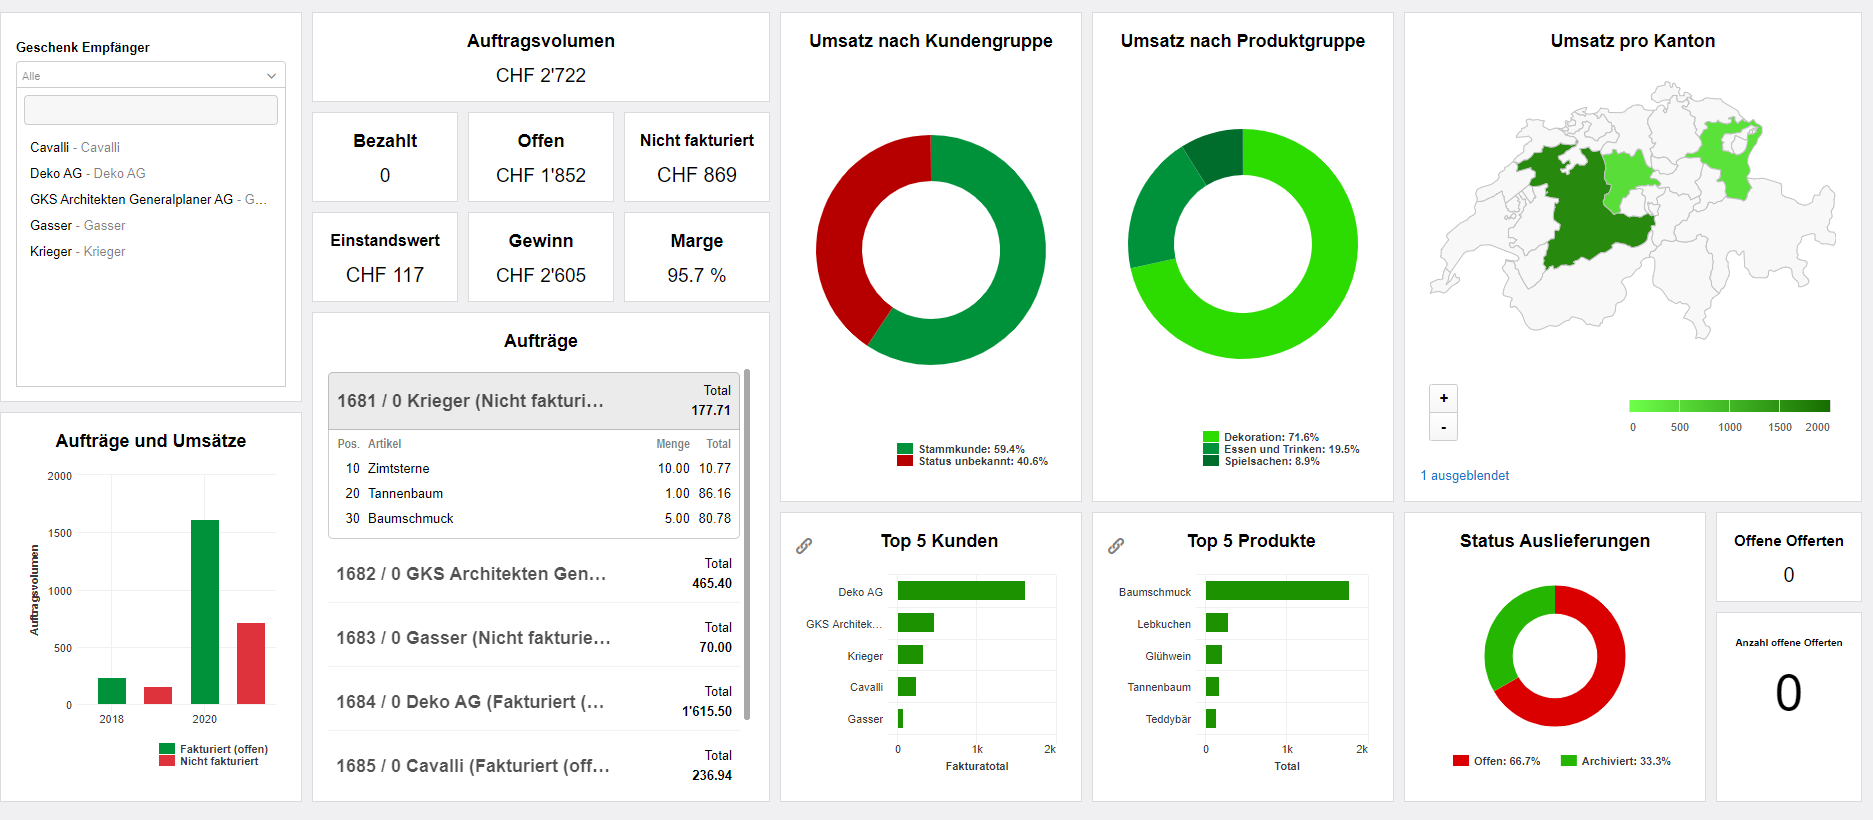Viewport: 1873px width, 820px height.
Task: Click the recipient search field
Action: tap(150, 110)
